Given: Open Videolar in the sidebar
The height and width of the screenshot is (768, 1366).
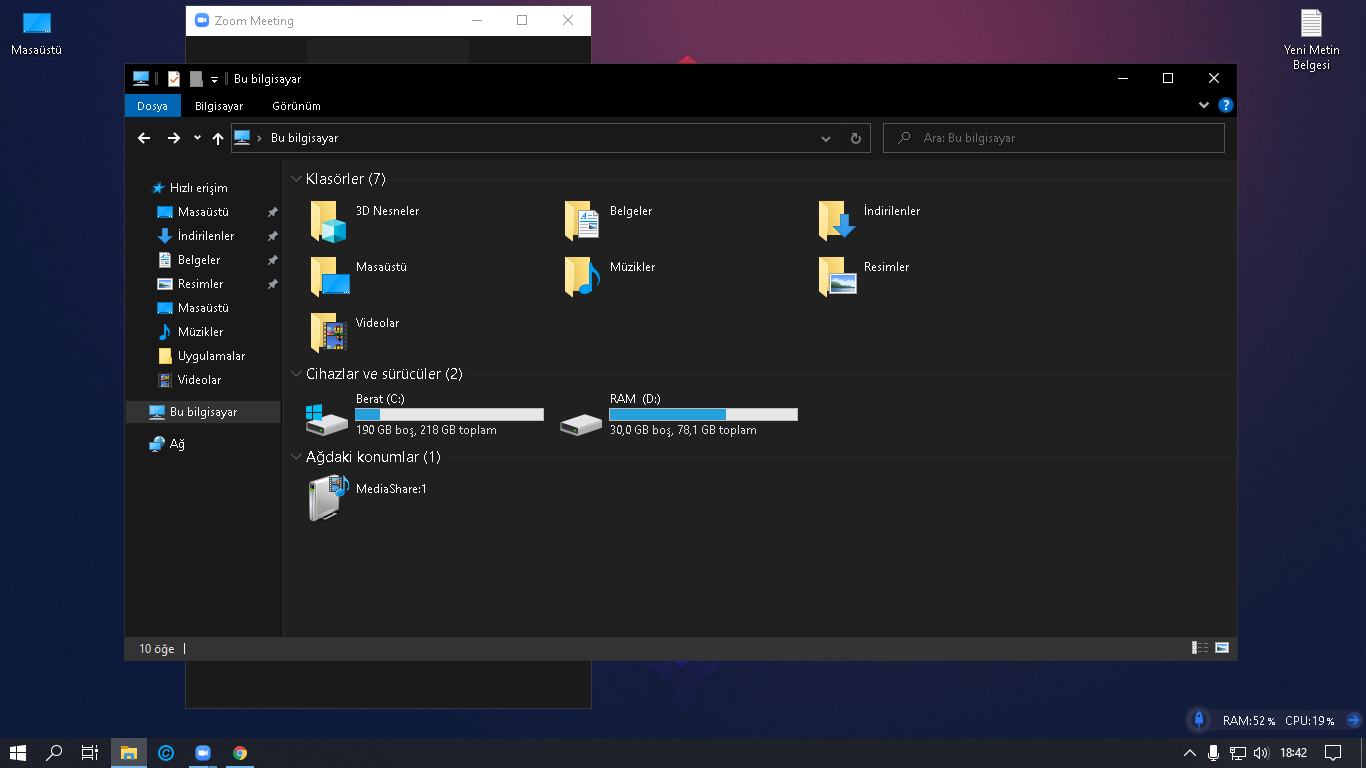Looking at the screenshot, I should pos(189,380).
